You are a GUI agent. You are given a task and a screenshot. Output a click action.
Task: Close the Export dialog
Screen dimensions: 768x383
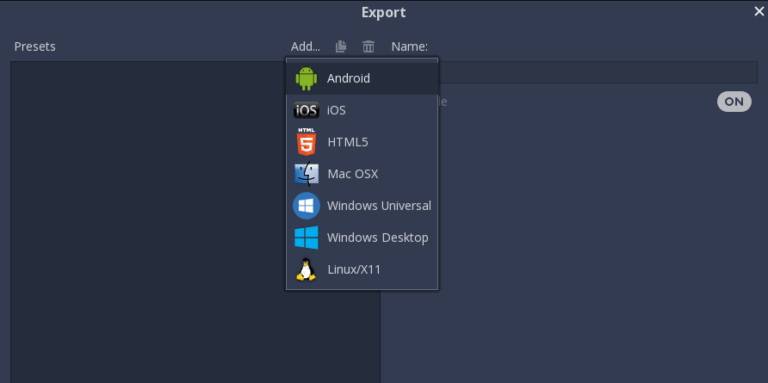[x=759, y=12]
